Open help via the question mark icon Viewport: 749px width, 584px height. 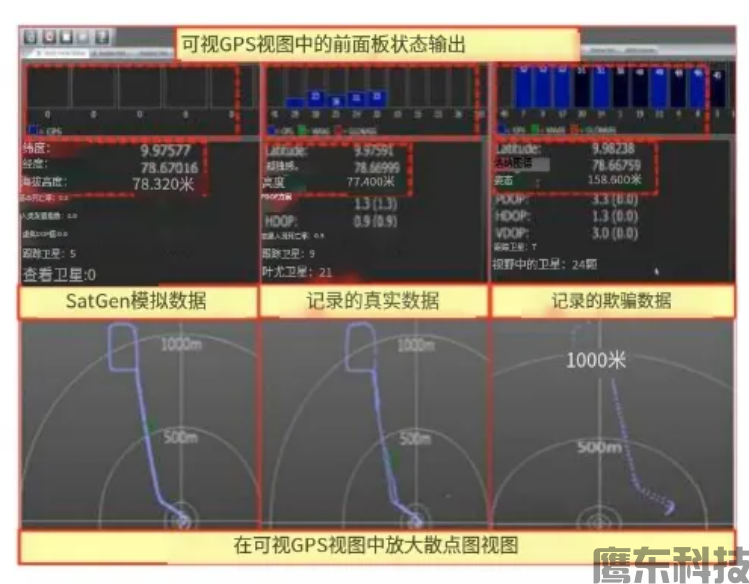(101, 37)
